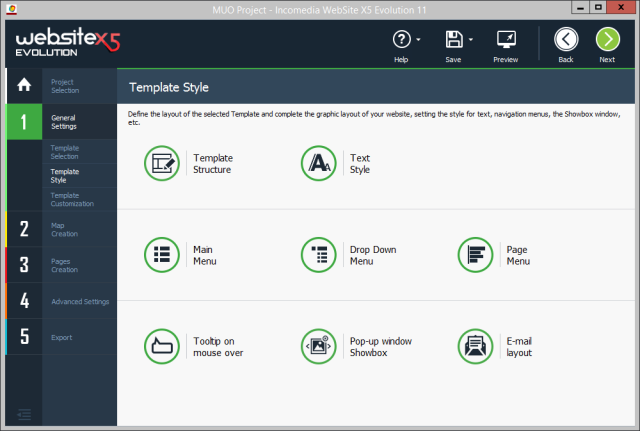Image resolution: width=640 pixels, height=431 pixels.
Task: Click the Help question mark icon
Action: click(401, 40)
